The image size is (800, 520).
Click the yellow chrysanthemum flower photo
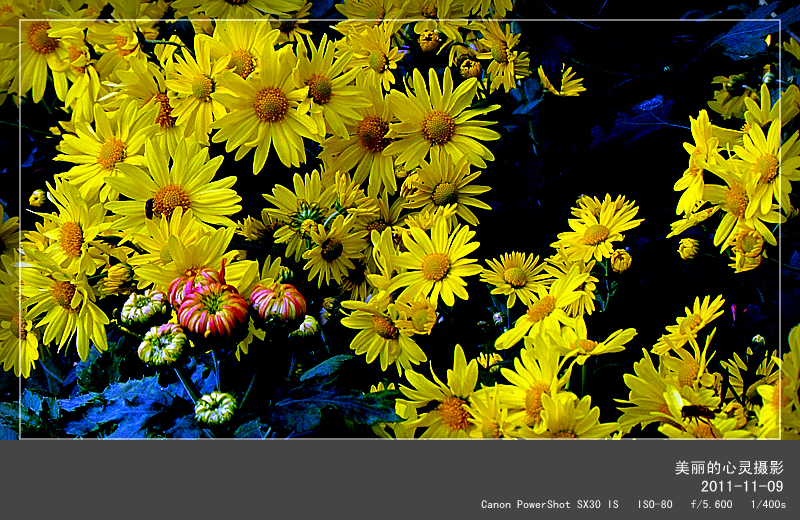click(x=400, y=219)
